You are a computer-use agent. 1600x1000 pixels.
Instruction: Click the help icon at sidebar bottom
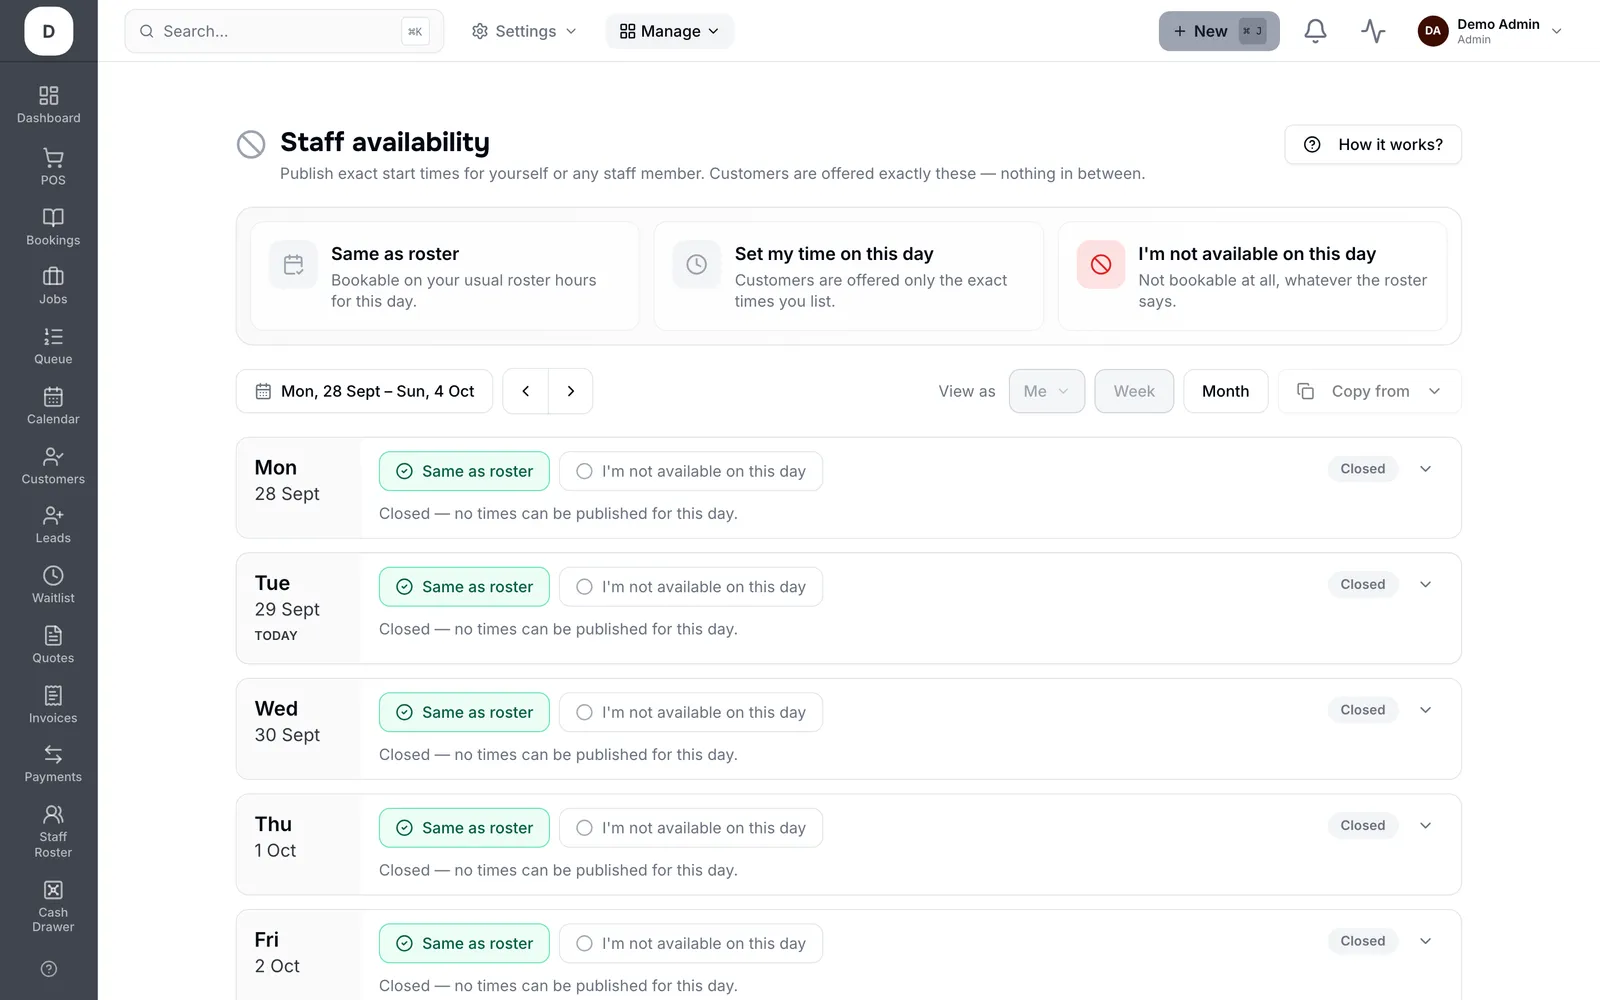coord(49,968)
